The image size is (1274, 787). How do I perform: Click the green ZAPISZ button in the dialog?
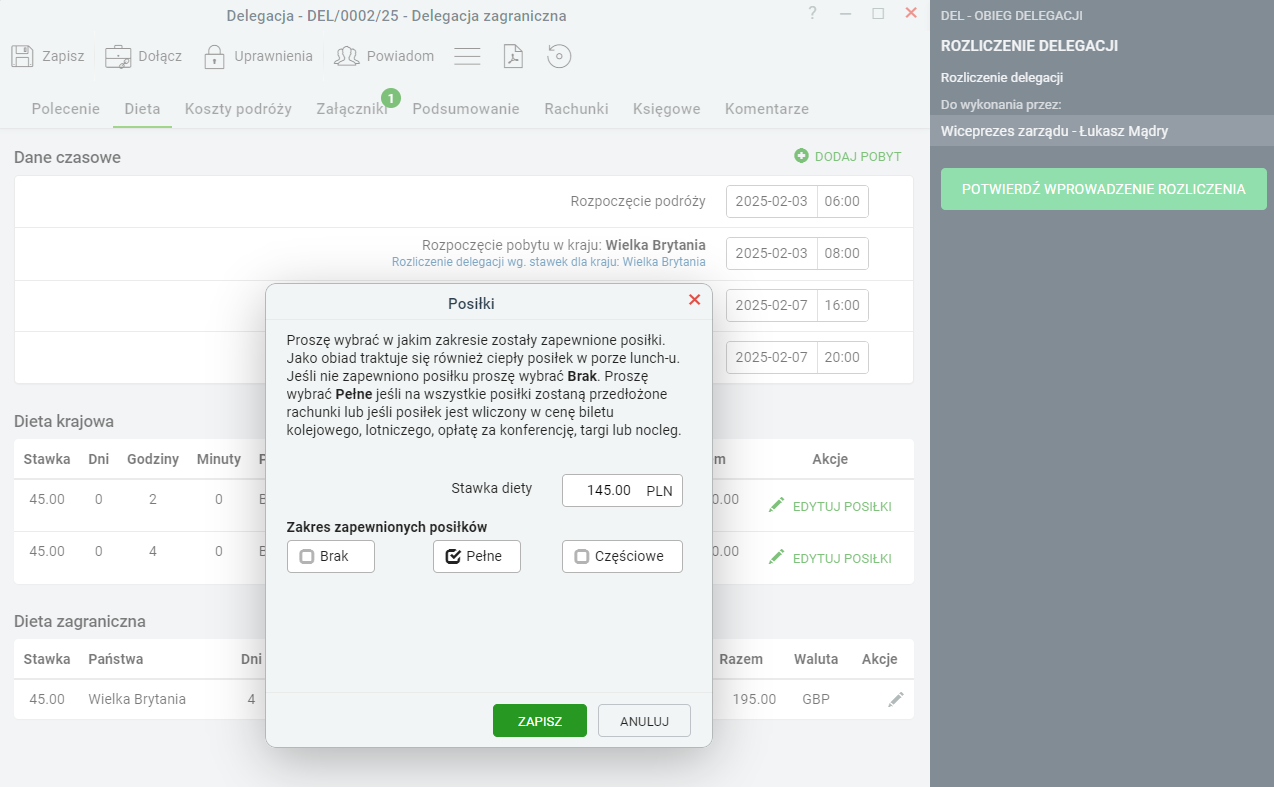point(540,721)
